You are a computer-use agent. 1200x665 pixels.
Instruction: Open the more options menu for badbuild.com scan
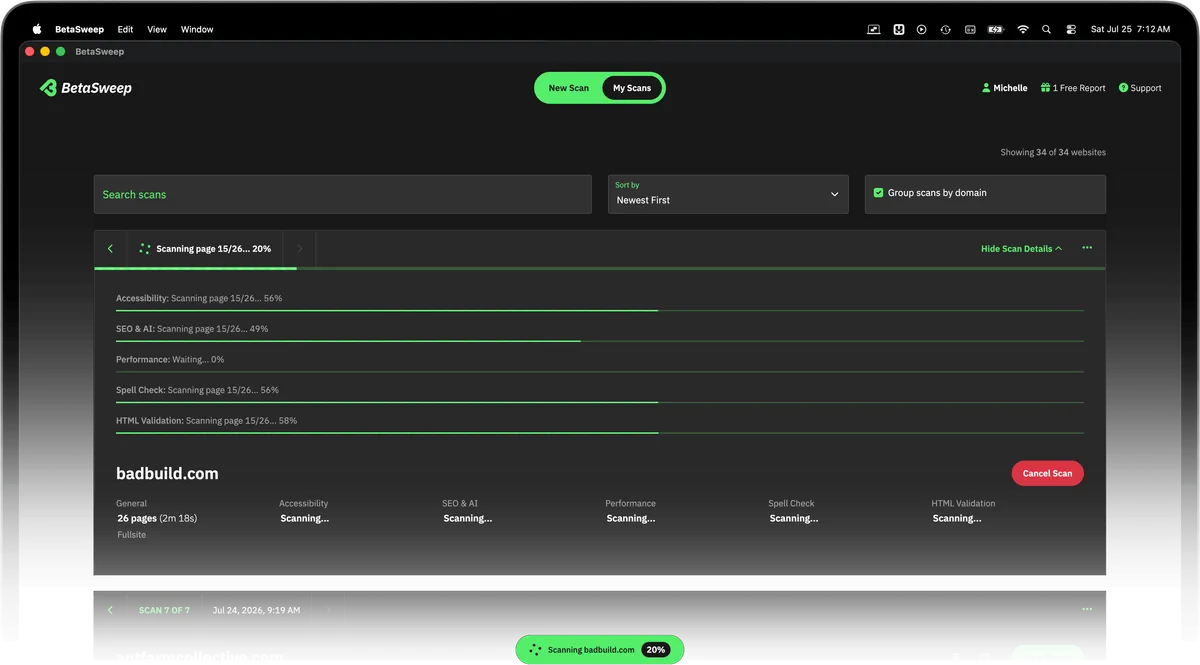pyautogui.click(x=1087, y=248)
